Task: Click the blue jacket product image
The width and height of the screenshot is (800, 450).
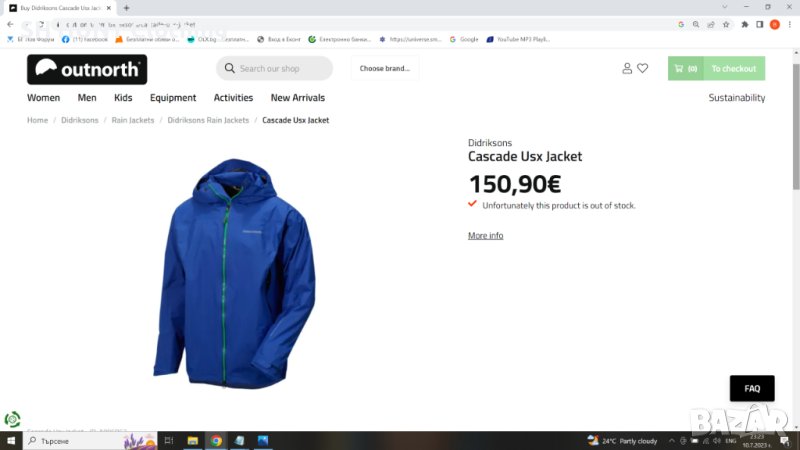Action: point(235,272)
